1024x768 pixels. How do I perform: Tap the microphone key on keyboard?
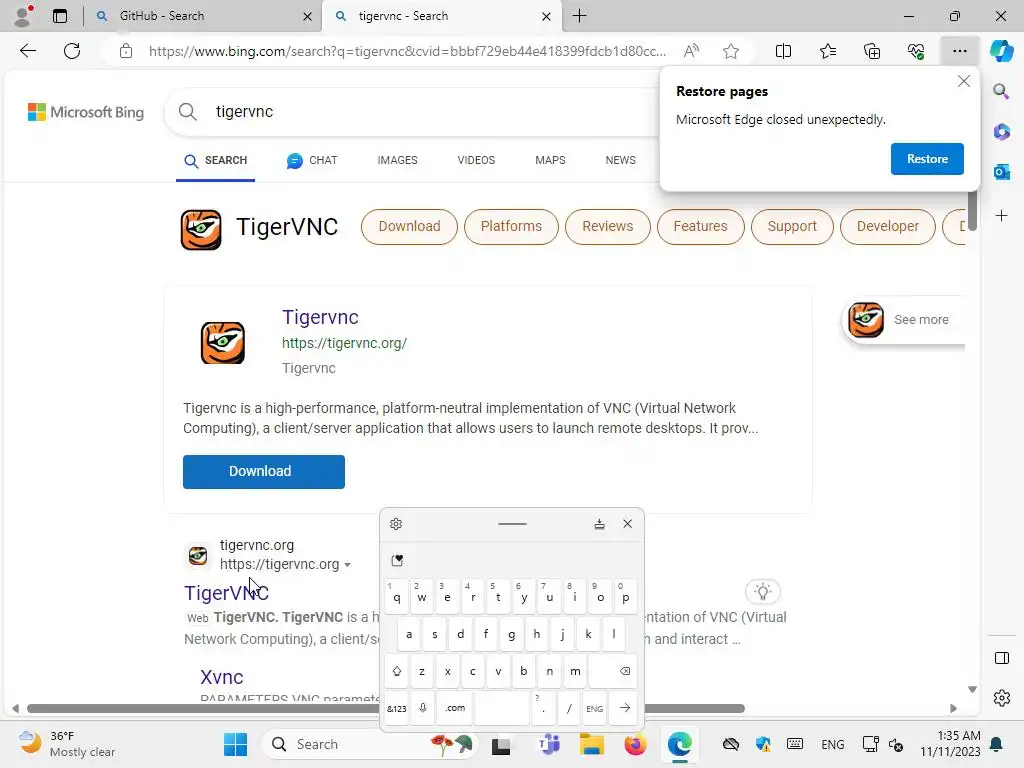point(423,708)
